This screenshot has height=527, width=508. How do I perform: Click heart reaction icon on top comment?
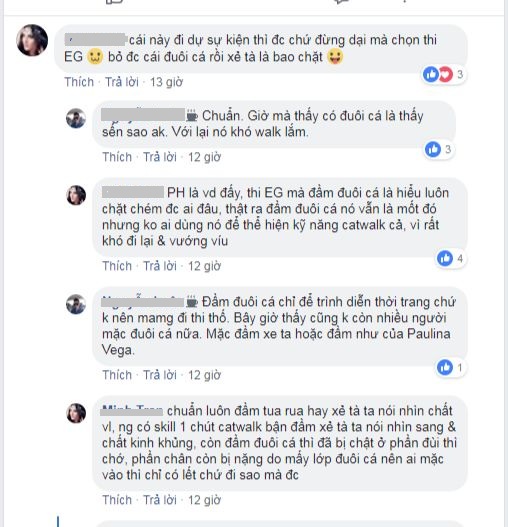(x=445, y=74)
